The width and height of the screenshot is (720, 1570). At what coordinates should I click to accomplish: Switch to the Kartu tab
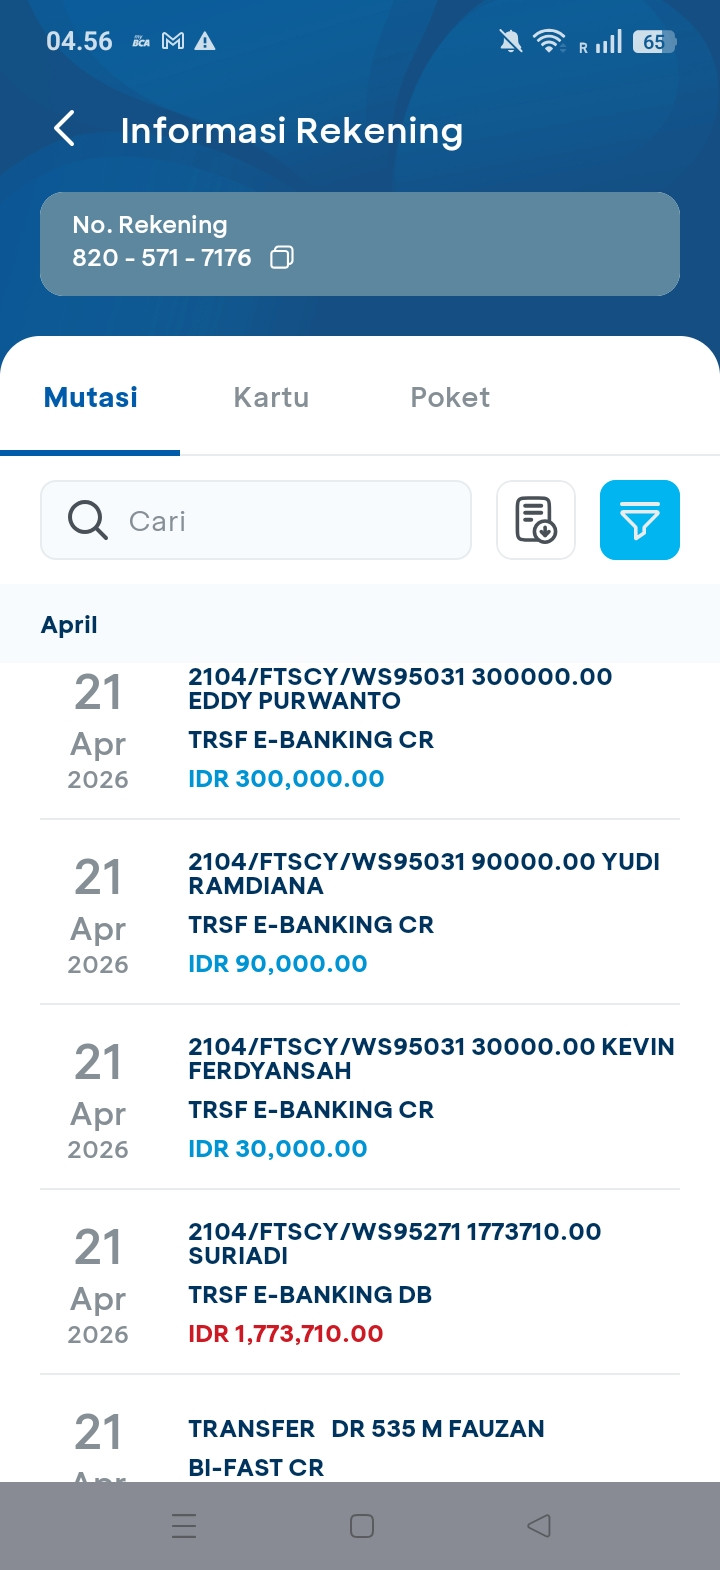(x=271, y=398)
